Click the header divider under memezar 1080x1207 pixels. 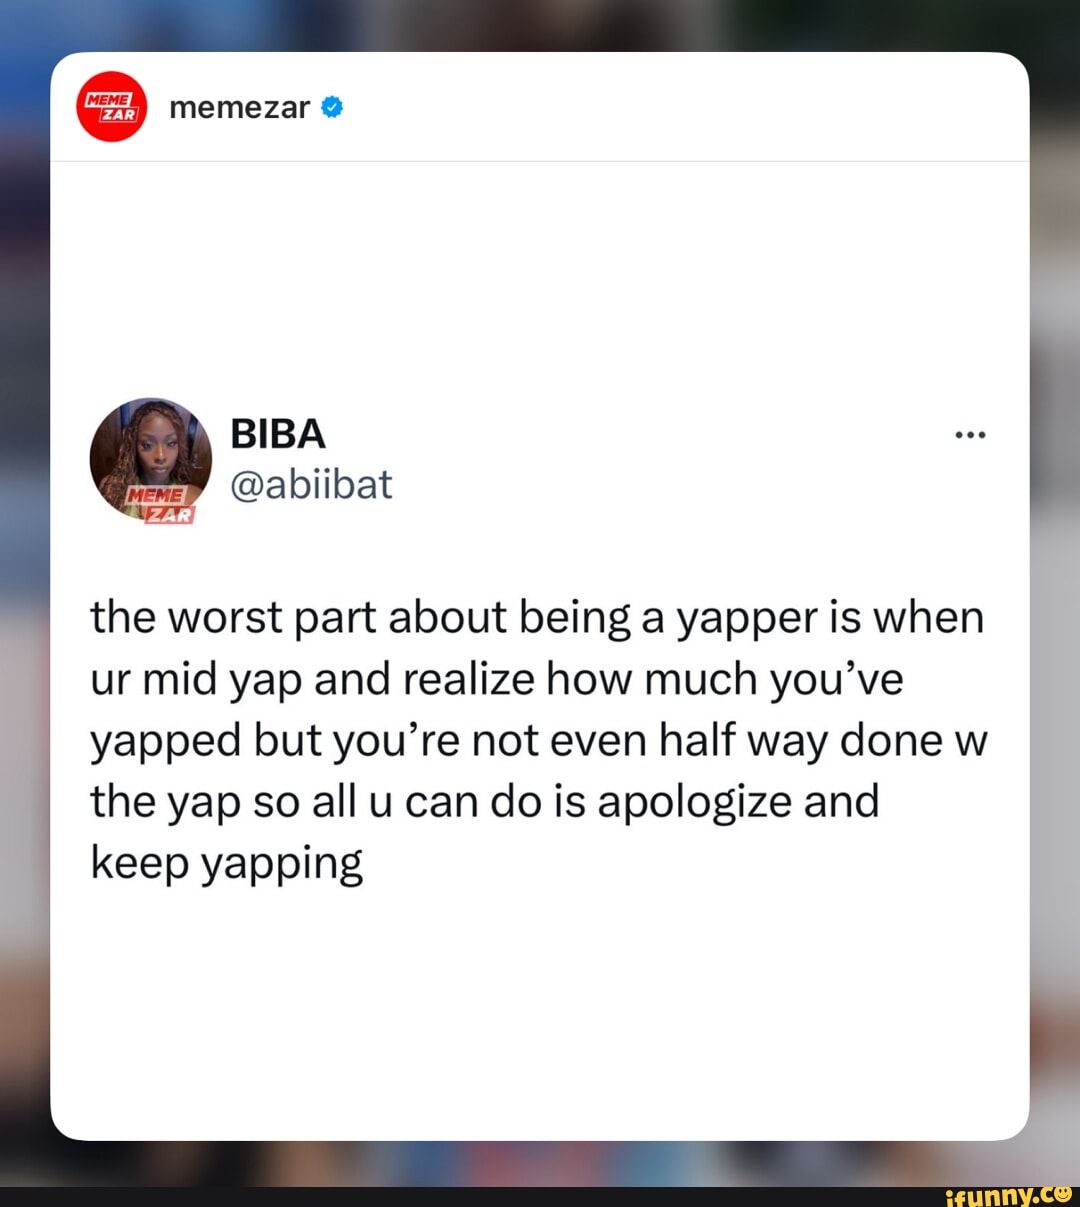[x=540, y=161]
